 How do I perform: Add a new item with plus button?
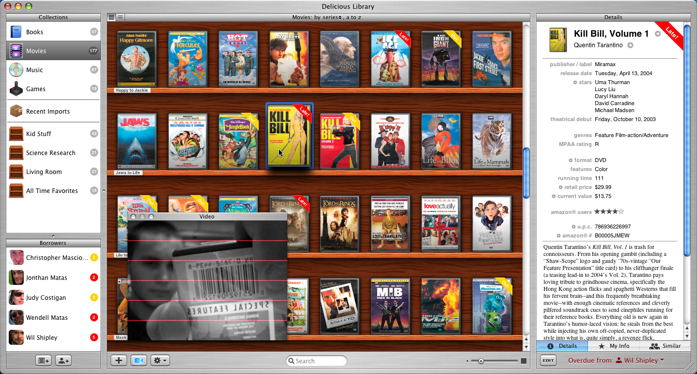tap(119, 360)
